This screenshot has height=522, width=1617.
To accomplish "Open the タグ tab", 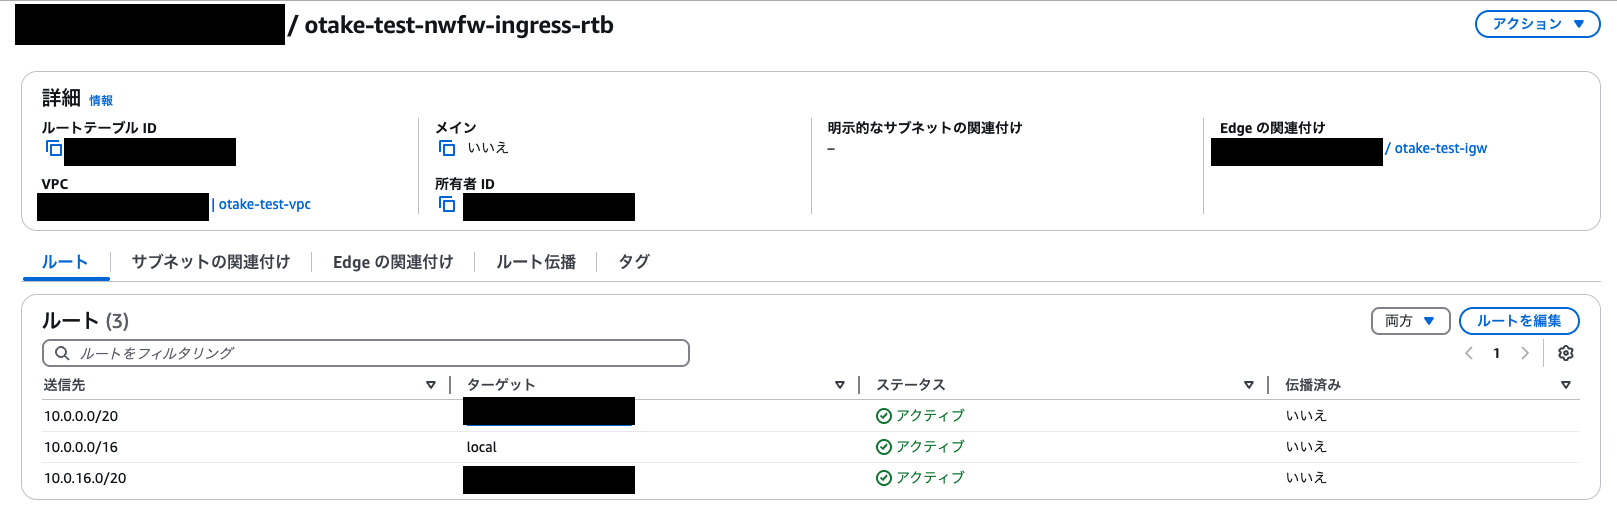I will click(634, 262).
